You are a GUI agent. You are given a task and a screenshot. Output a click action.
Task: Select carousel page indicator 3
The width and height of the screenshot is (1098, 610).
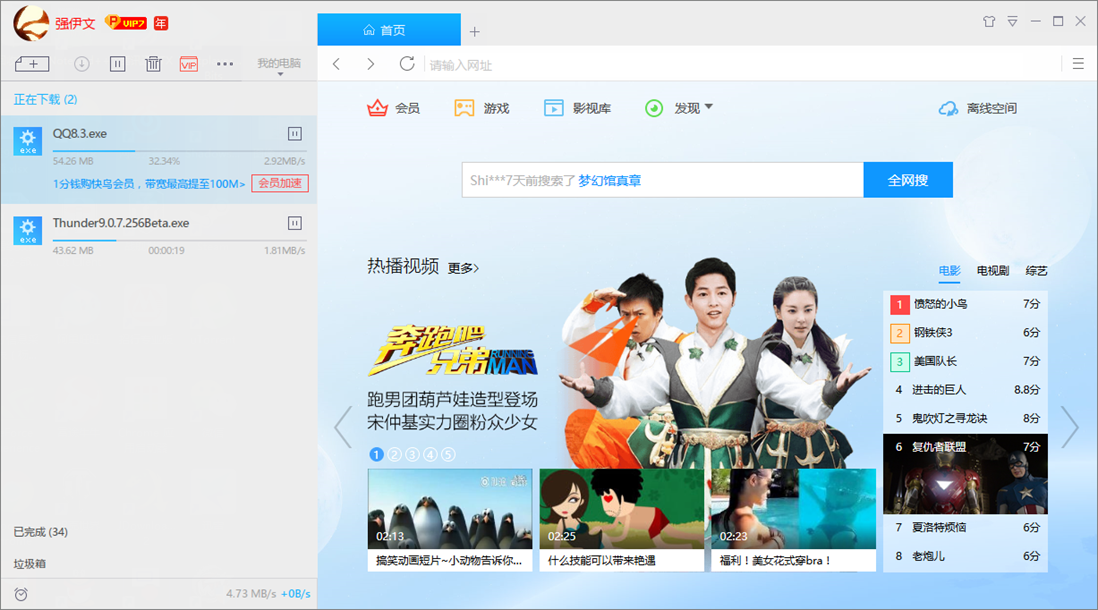pos(412,454)
